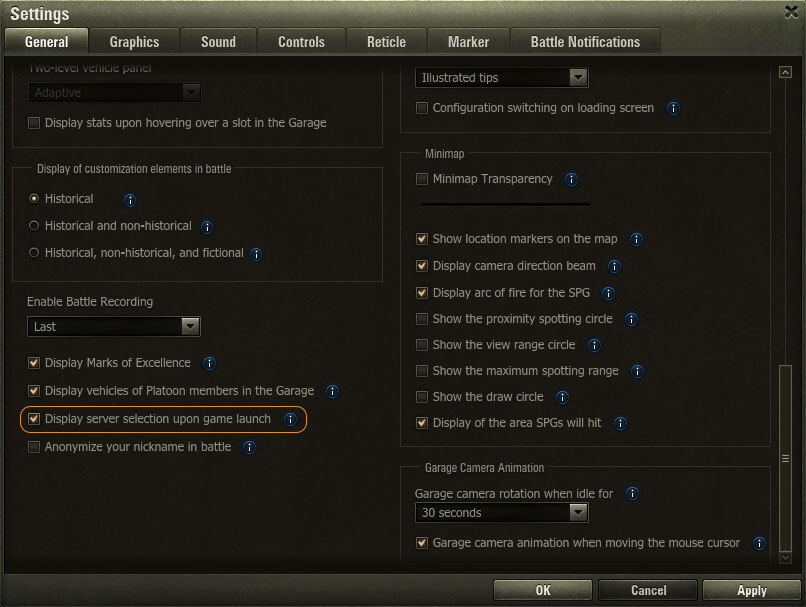
Task: Click info icon beside Display camera direction beam
Action: coord(615,267)
